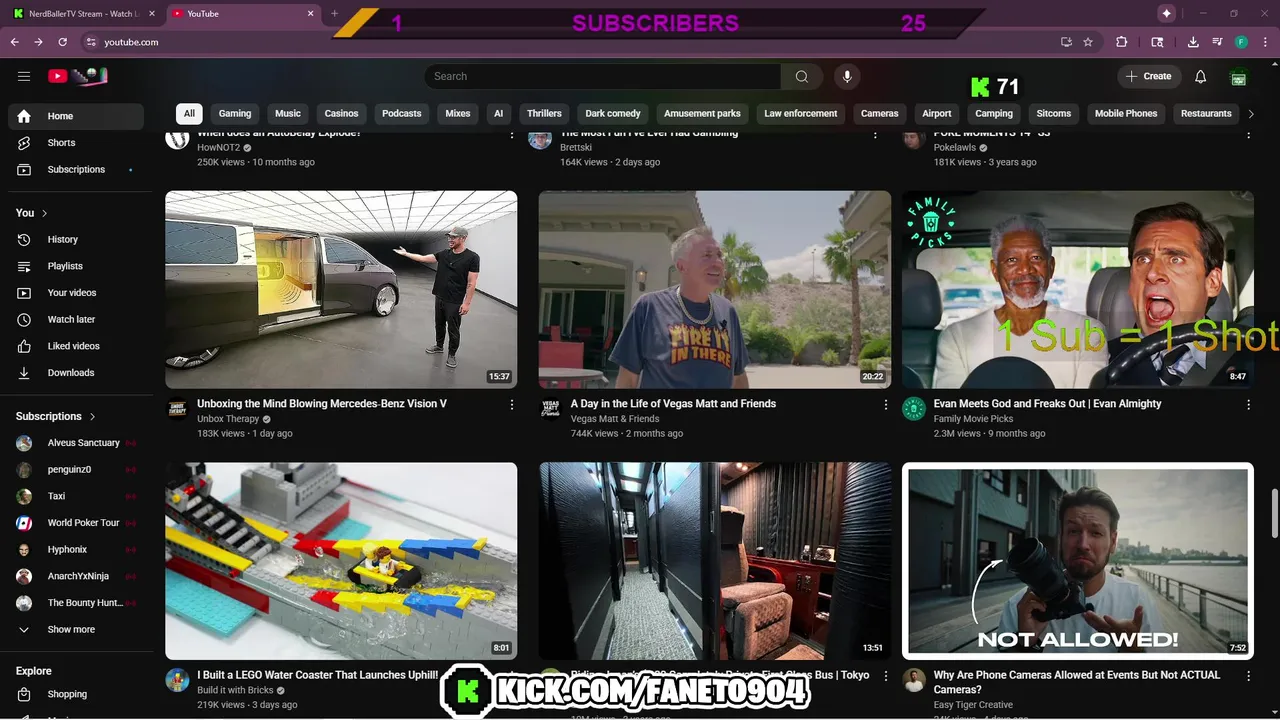This screenshot has height=720, width=1280.
Task: Go back in browser
Action: tap(15, 42)
